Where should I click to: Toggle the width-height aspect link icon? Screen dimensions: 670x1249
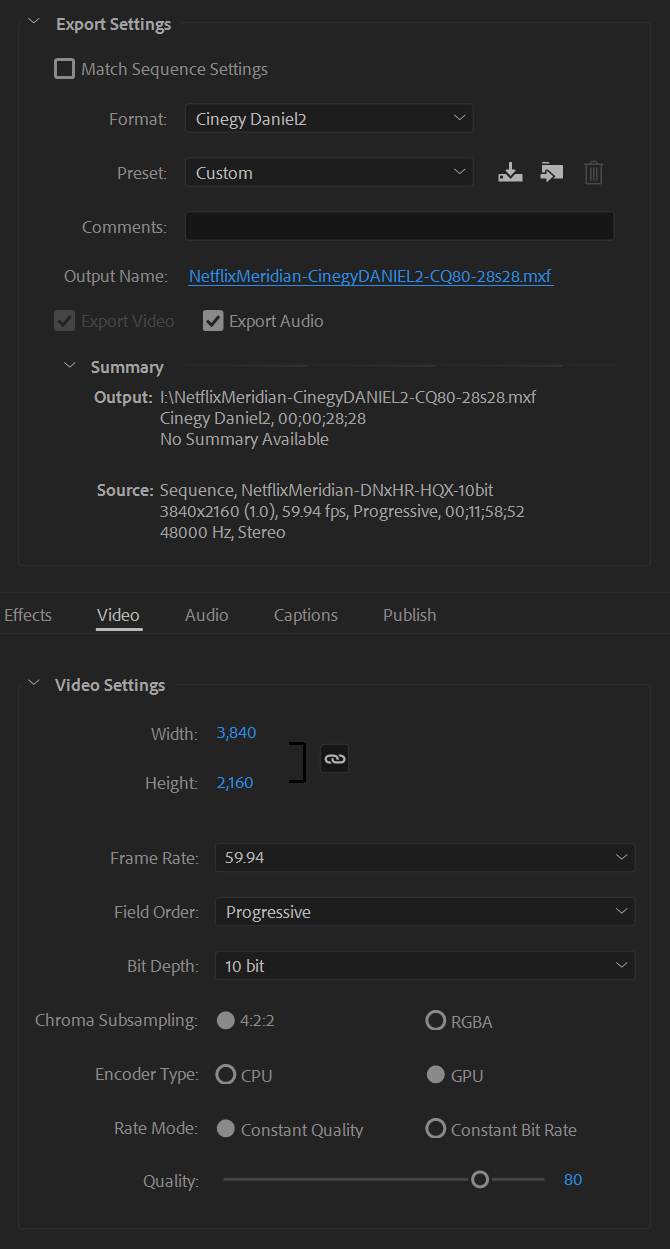click(335, 759)
